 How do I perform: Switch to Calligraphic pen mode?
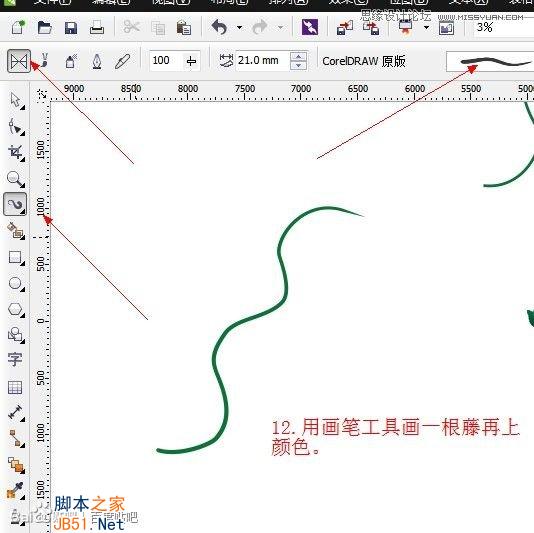pos(97,62)
